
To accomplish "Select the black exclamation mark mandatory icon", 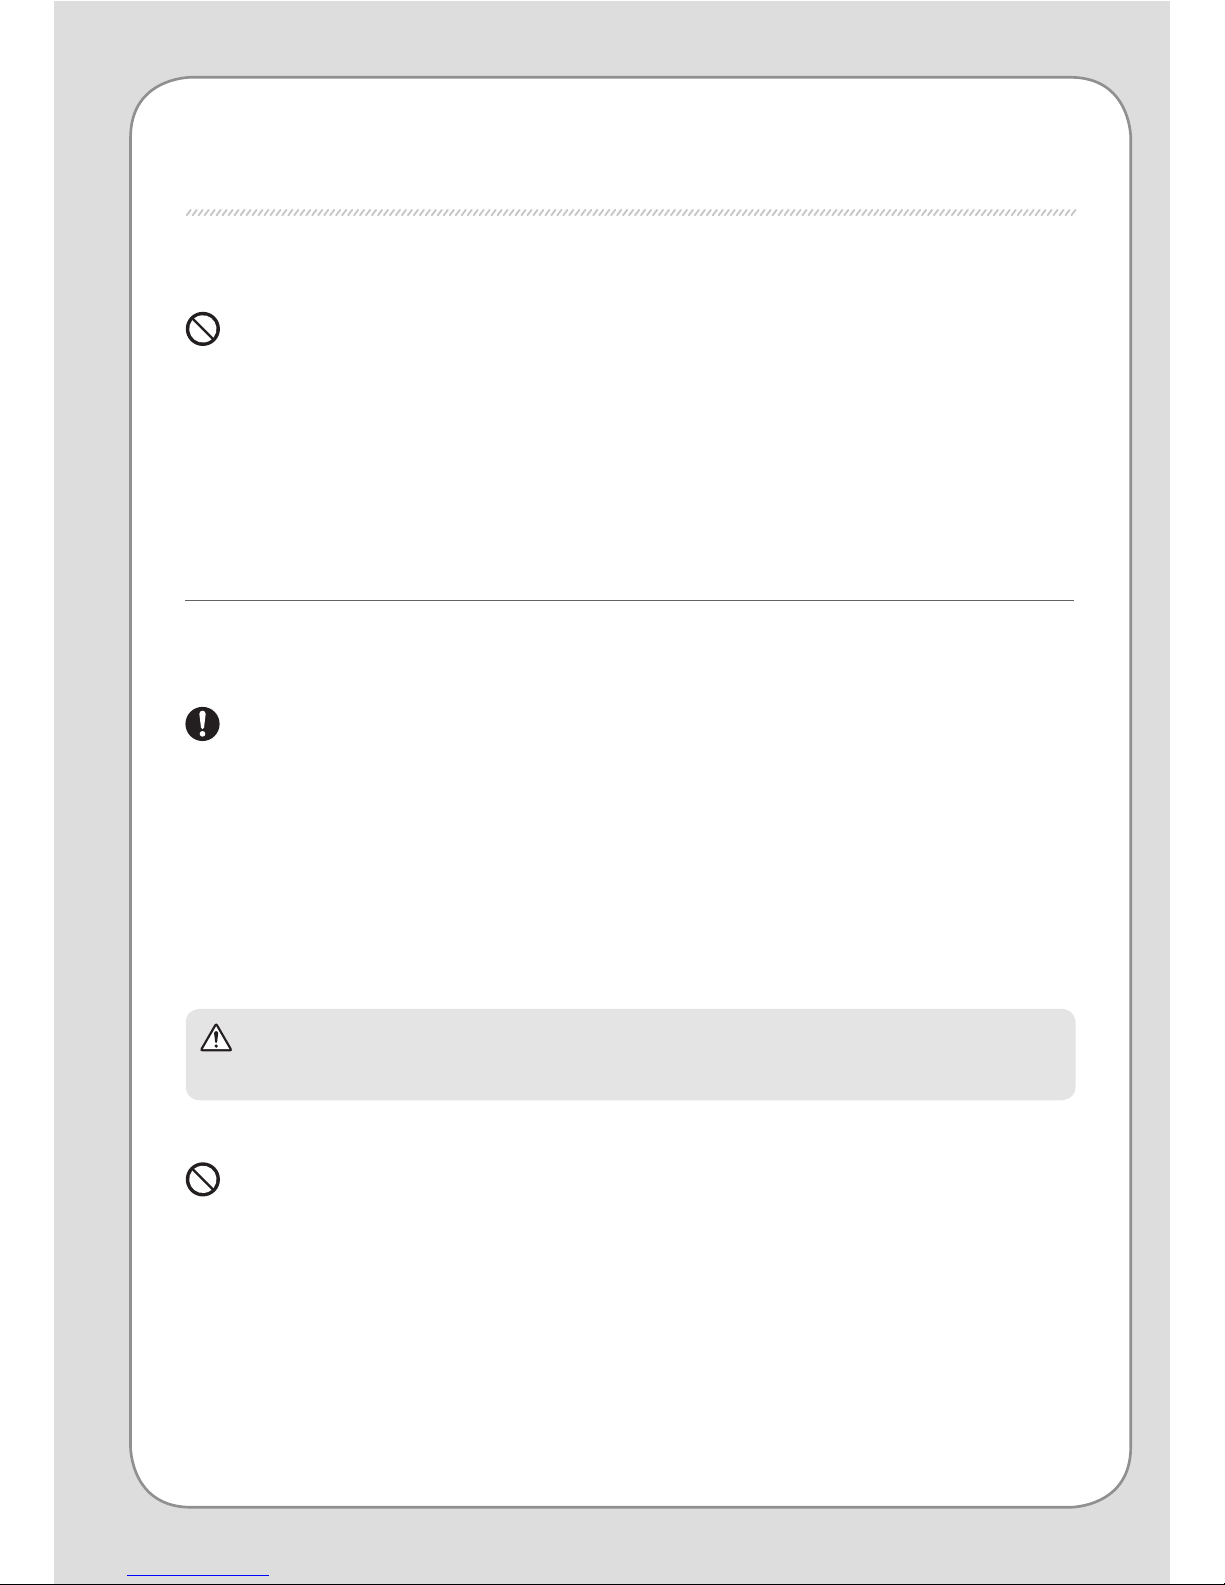I will (x=203, y=724).
